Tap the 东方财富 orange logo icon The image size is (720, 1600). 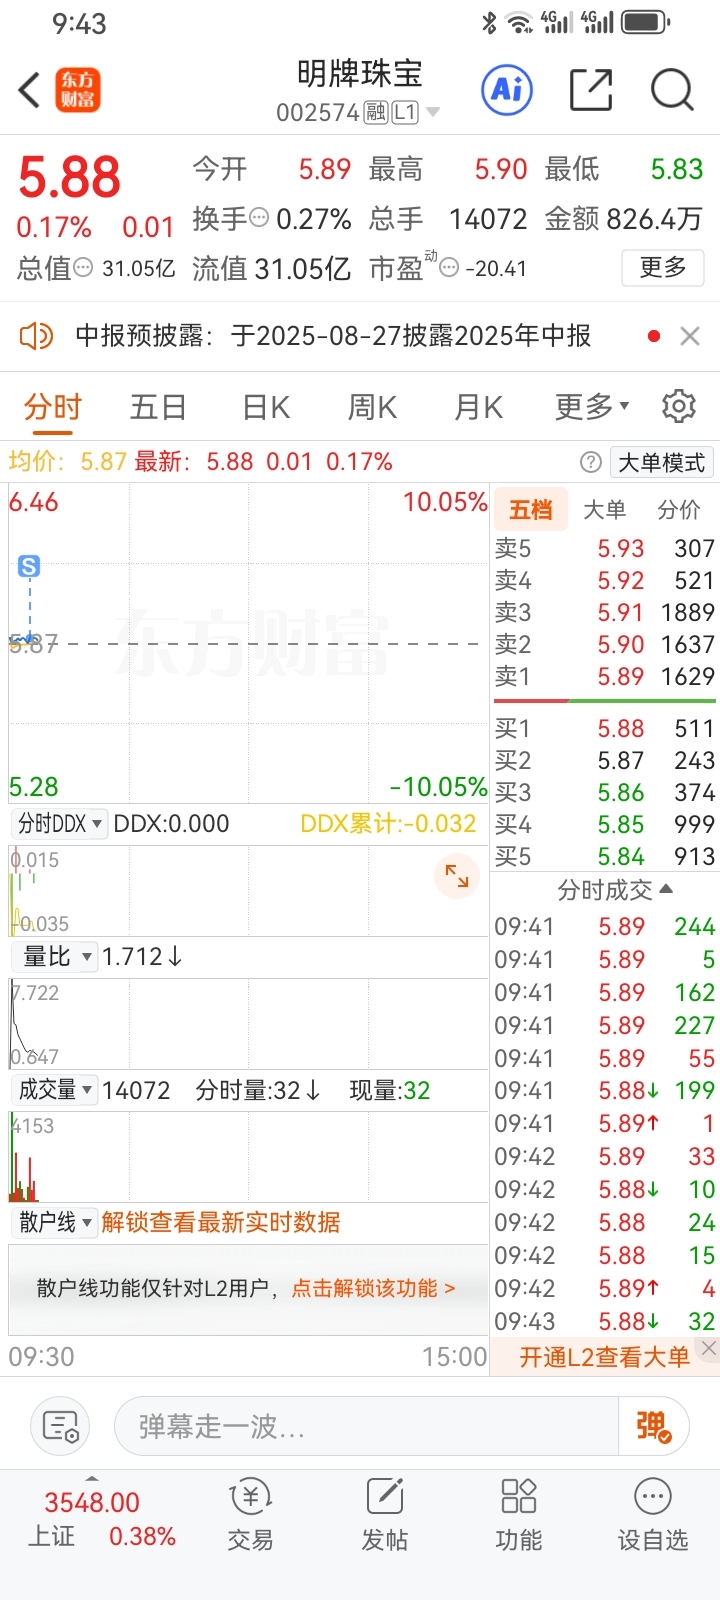[78, 90]
